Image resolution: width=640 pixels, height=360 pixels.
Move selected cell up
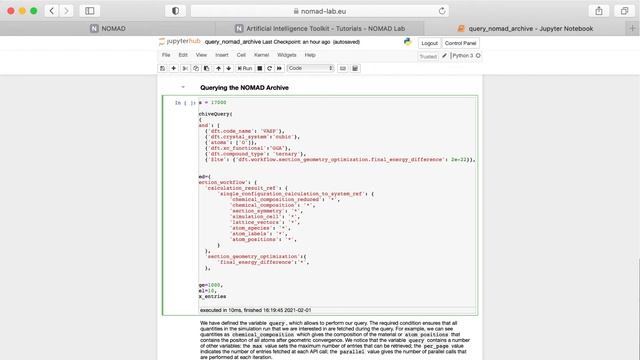coord(218,69)
